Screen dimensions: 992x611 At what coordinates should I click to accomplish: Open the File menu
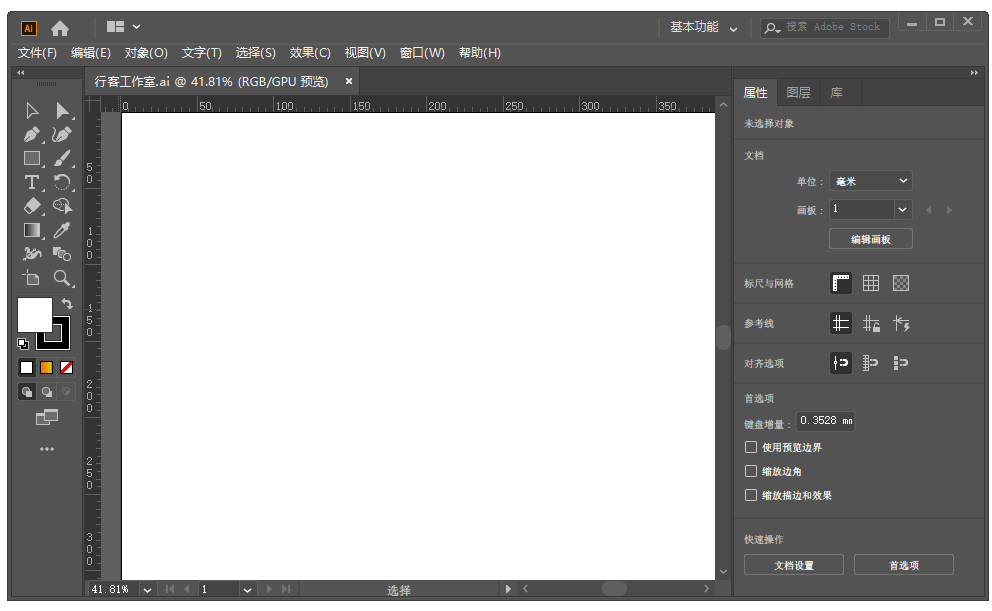tap(37, 53)
